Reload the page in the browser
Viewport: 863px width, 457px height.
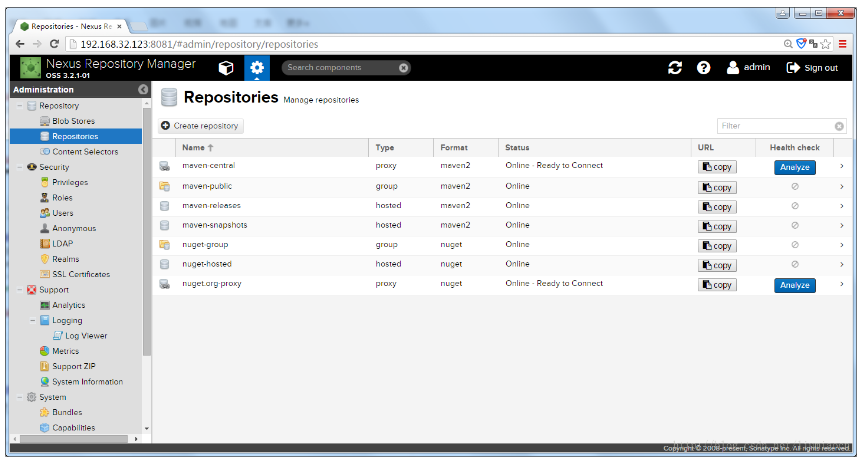tap(54, 44)
